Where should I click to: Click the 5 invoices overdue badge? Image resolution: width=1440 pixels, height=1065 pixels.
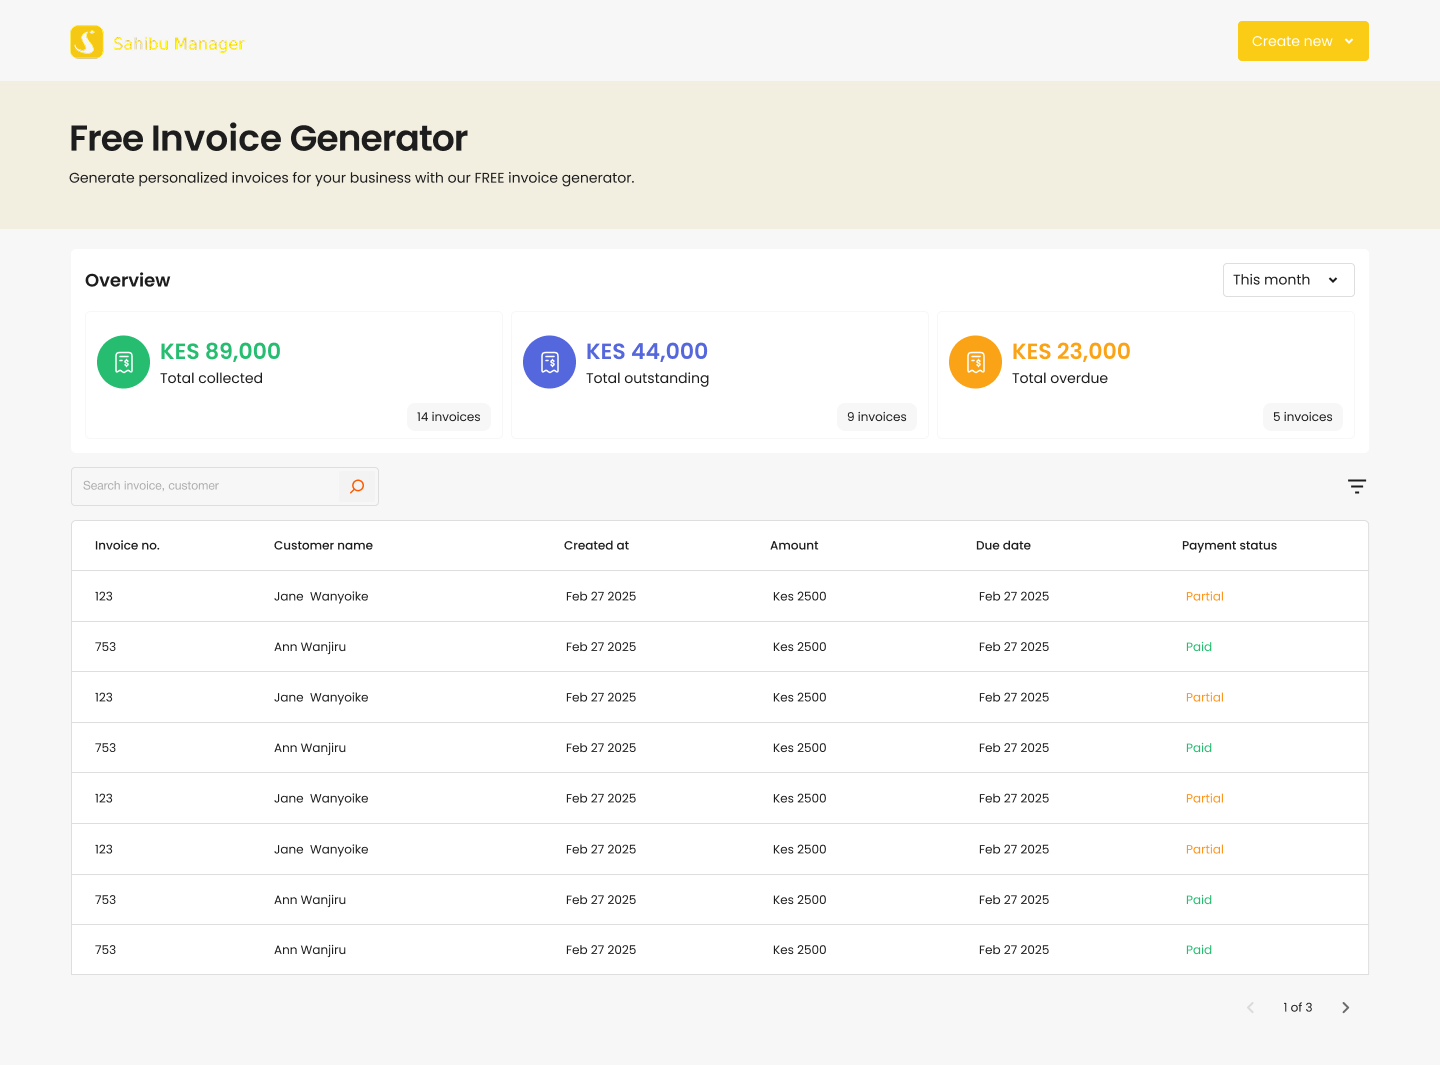click(x=1302, y=417)
